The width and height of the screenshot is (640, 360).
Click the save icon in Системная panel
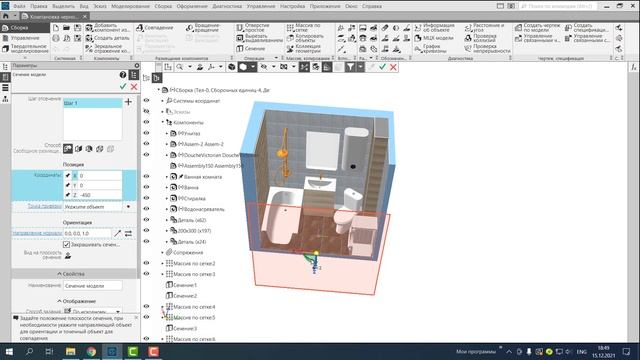click(78, 28)
